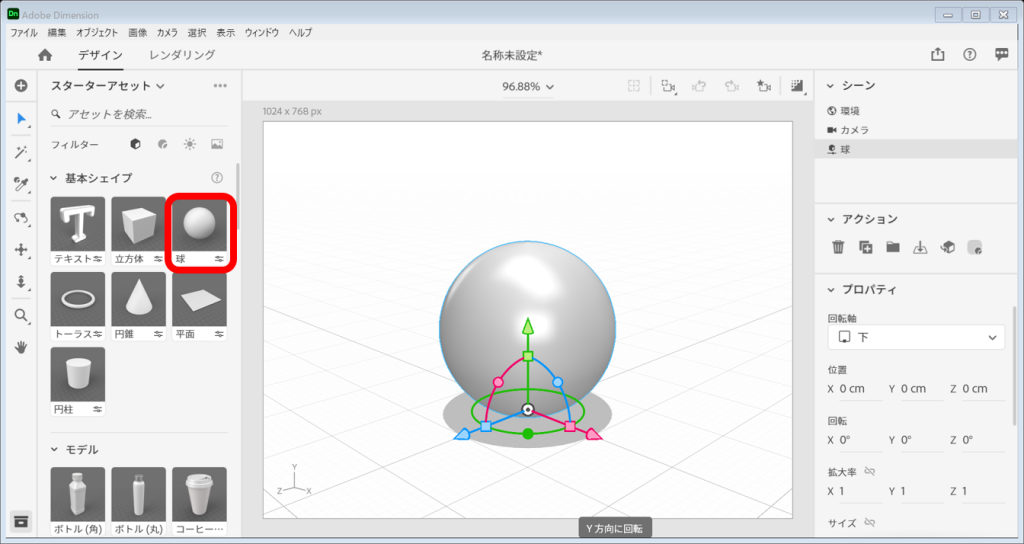Click the Home icon
Screen dimensions: 1024x544
point(45,56)
